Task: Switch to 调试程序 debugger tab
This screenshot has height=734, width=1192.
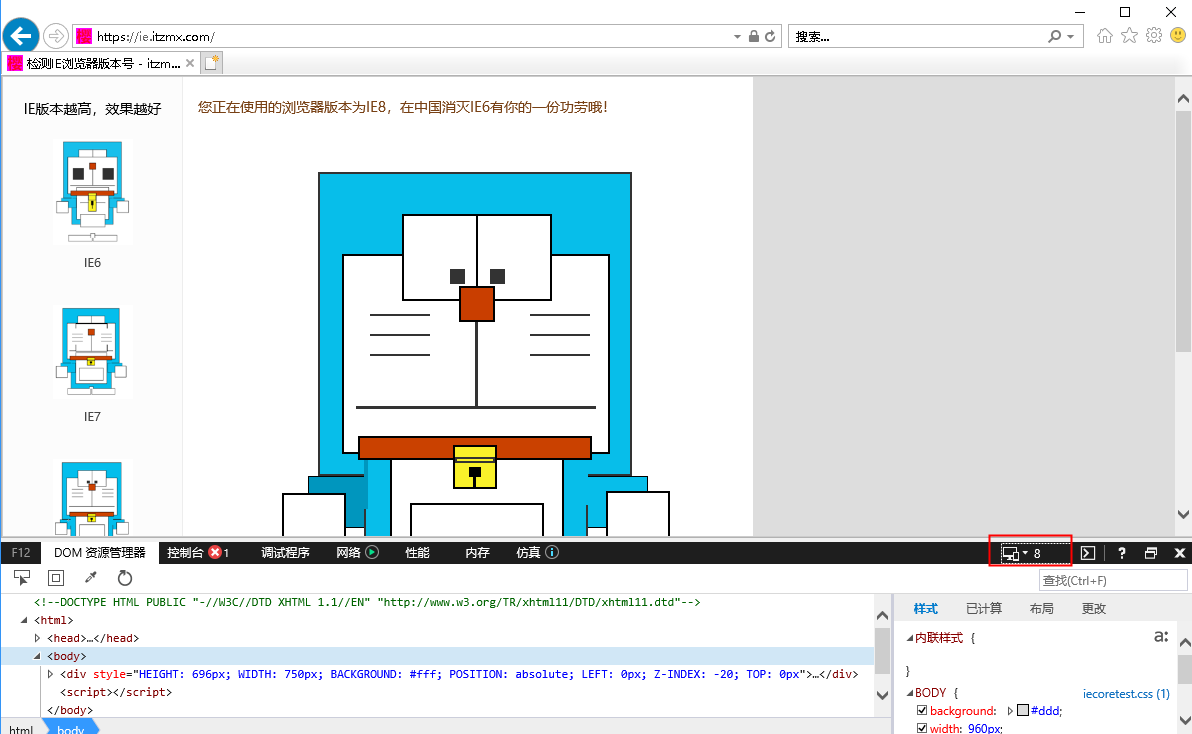Action: (x=285, y=552)
